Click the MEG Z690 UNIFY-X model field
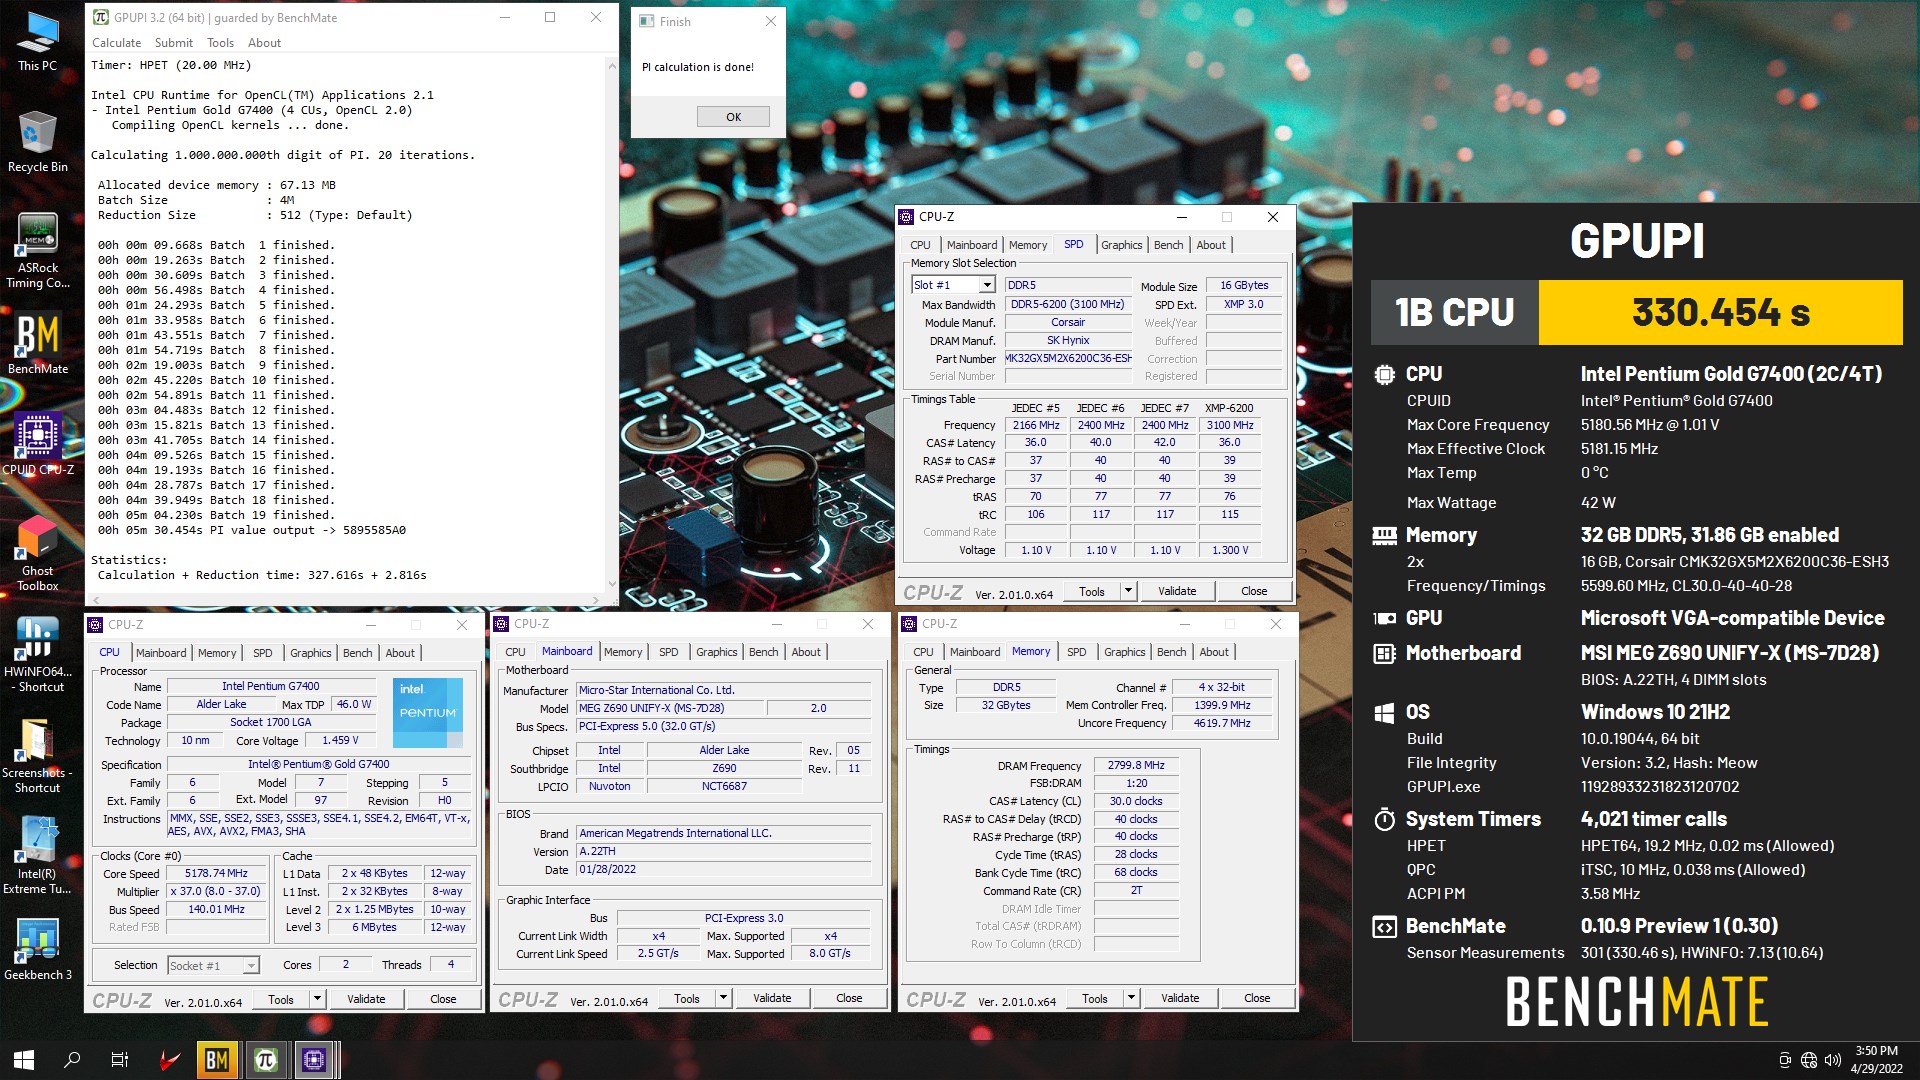Viewport: 1920px width, 1080px height. click(670, 708)
